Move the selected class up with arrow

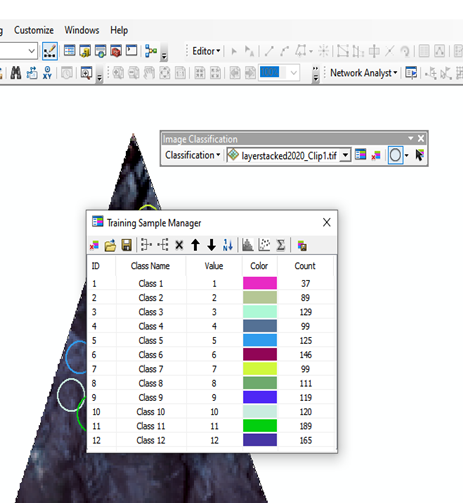click(x=195, y=245)
